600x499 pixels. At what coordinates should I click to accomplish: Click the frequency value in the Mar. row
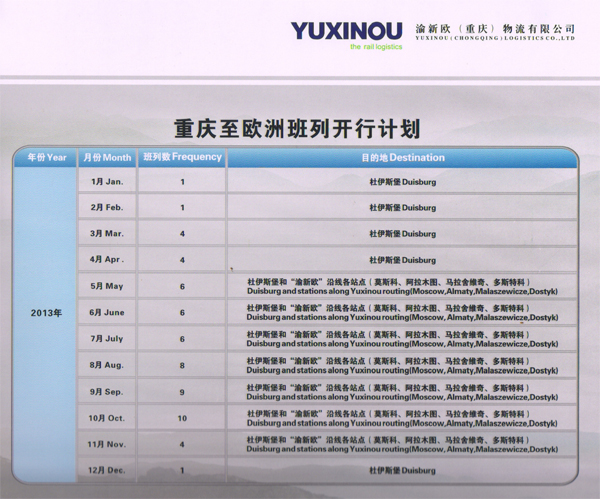pos(183,233)
